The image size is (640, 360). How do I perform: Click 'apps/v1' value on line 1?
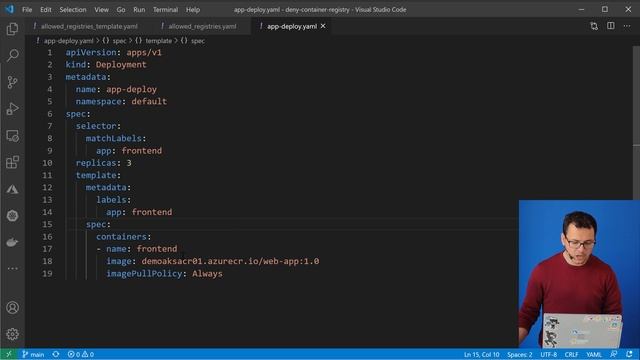pyautogui.click(x=144, y=52)
